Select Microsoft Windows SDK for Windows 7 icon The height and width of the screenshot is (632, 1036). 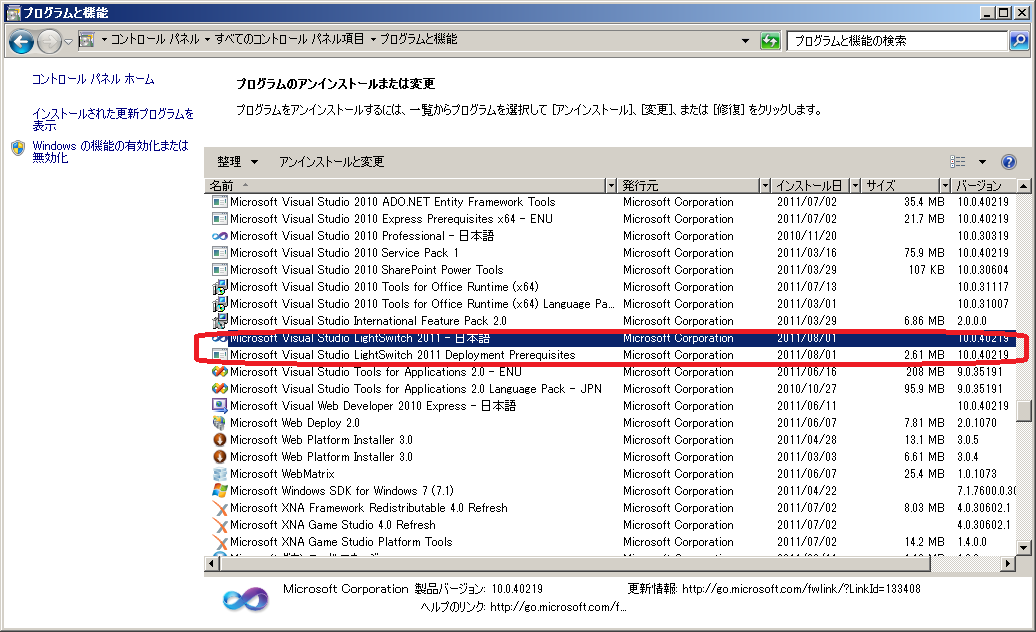pyautogui.click(x=220, y=491)
